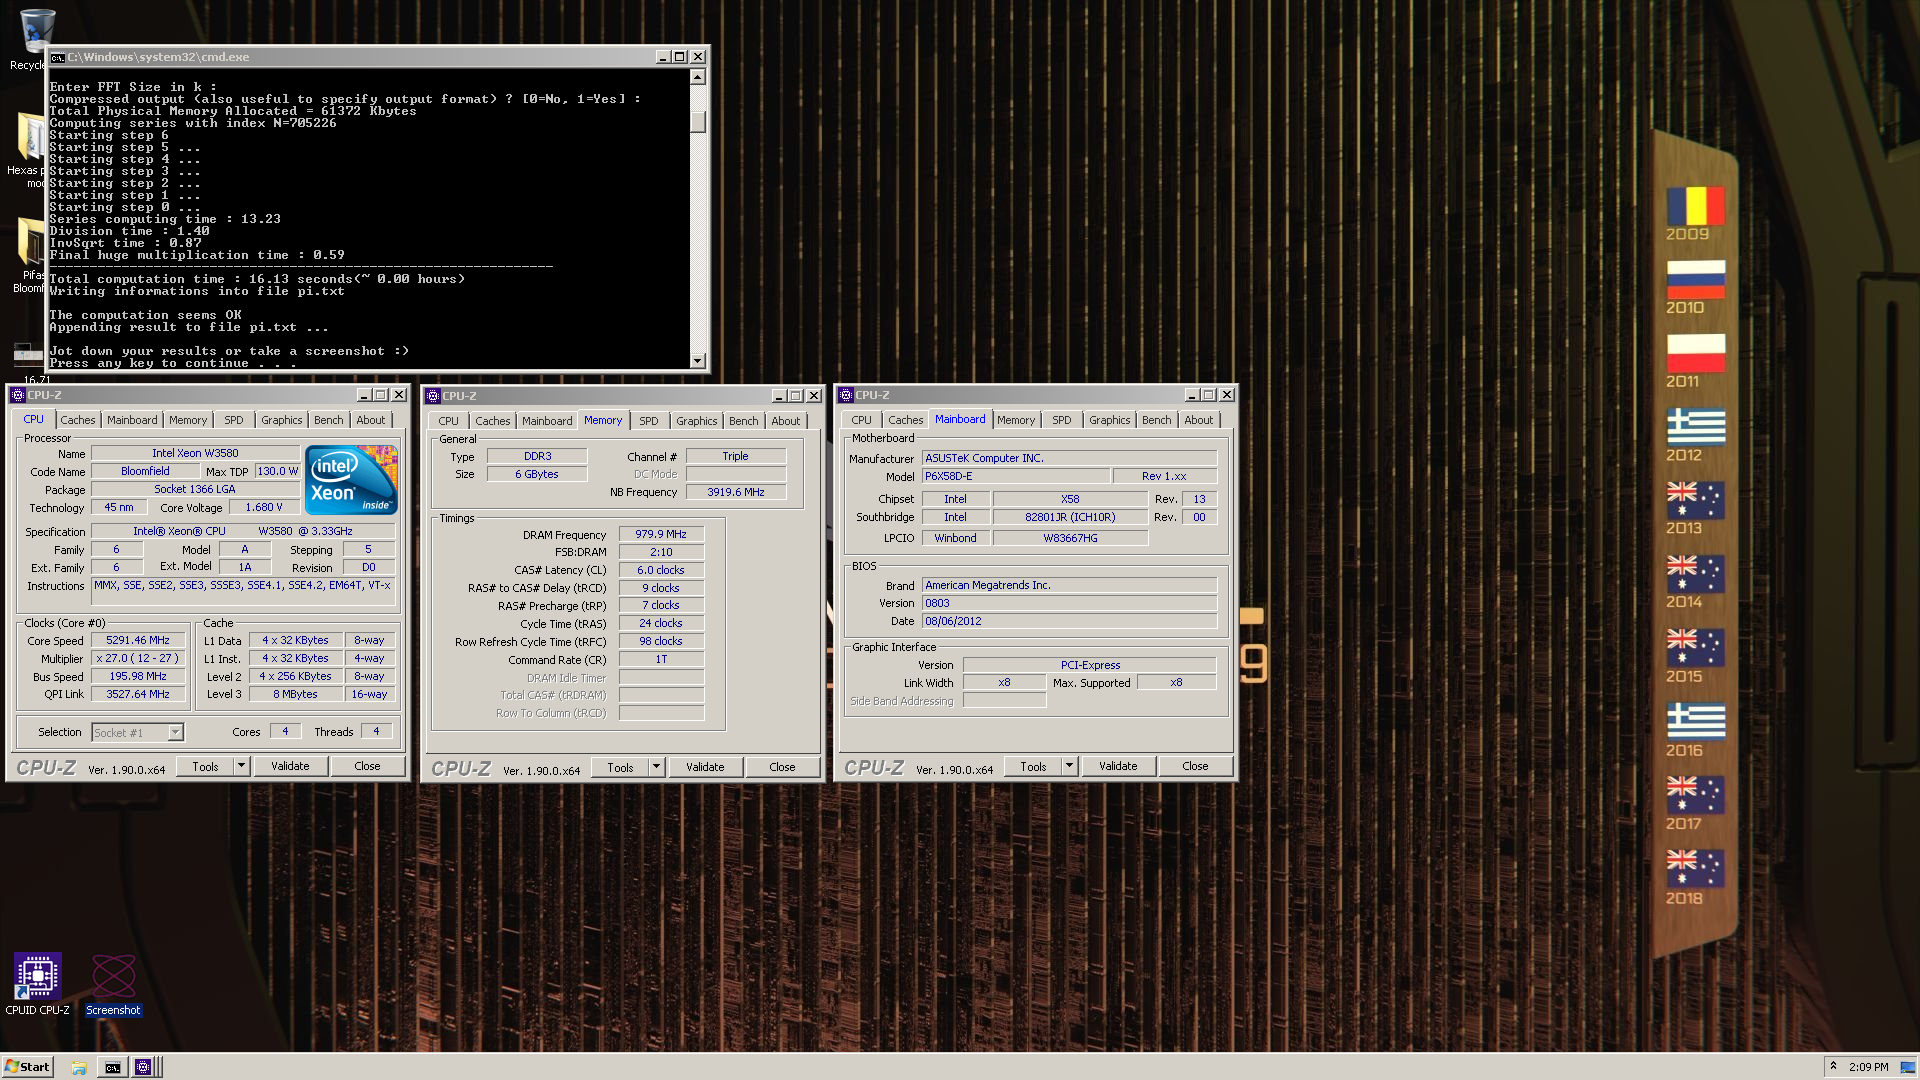Click cmd.exe scrollbar down arrow
The width and height of the screenshot is (1920, 1080).
(698, 360)
